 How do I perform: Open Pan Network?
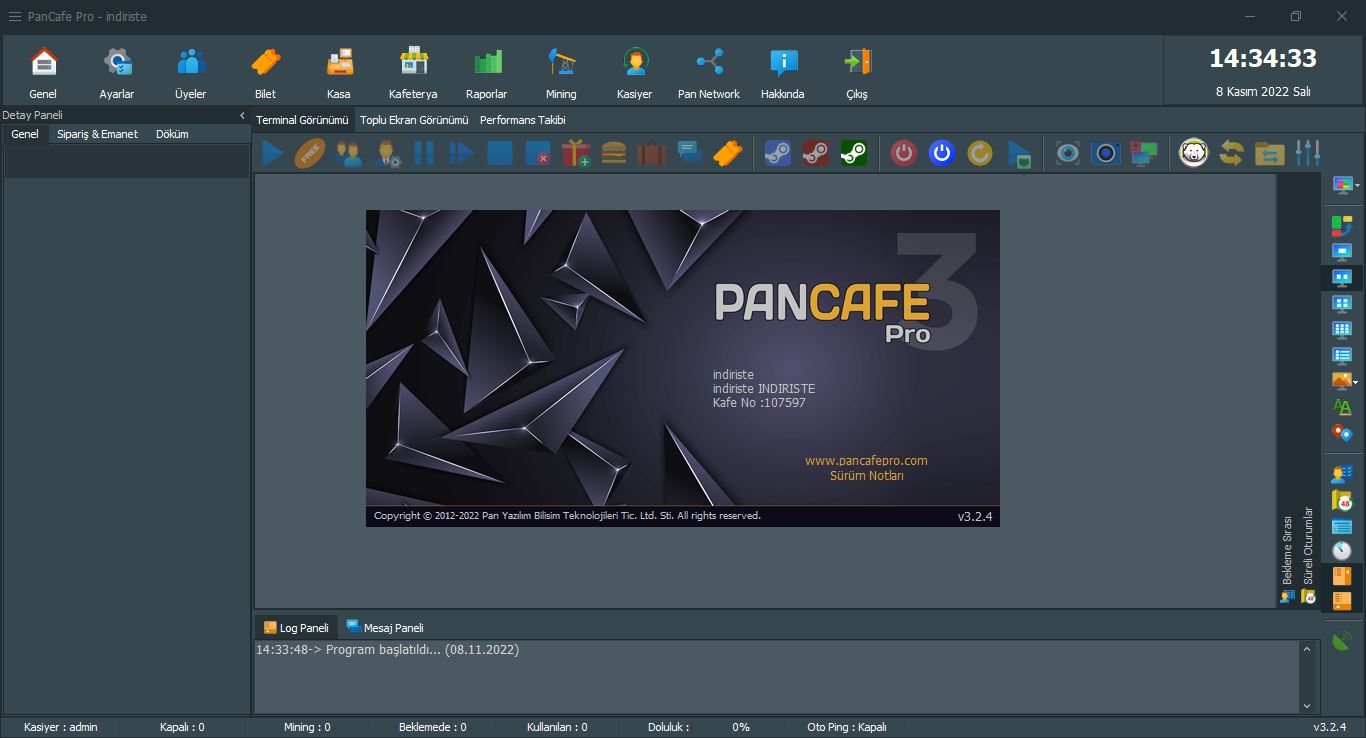click(709, 73)
